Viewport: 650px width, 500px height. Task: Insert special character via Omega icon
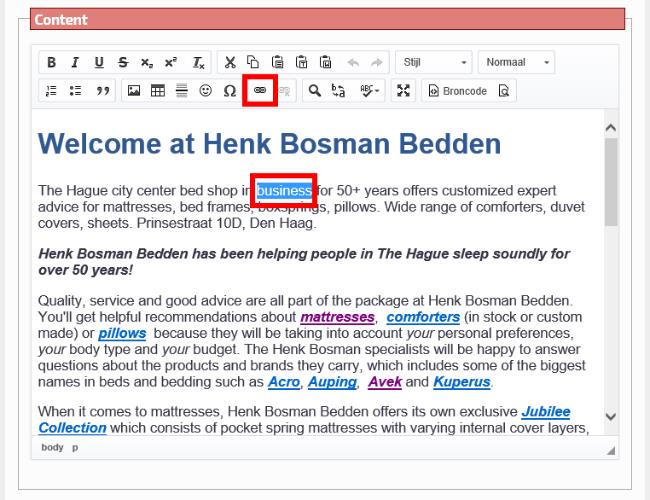tap(230, 90)
